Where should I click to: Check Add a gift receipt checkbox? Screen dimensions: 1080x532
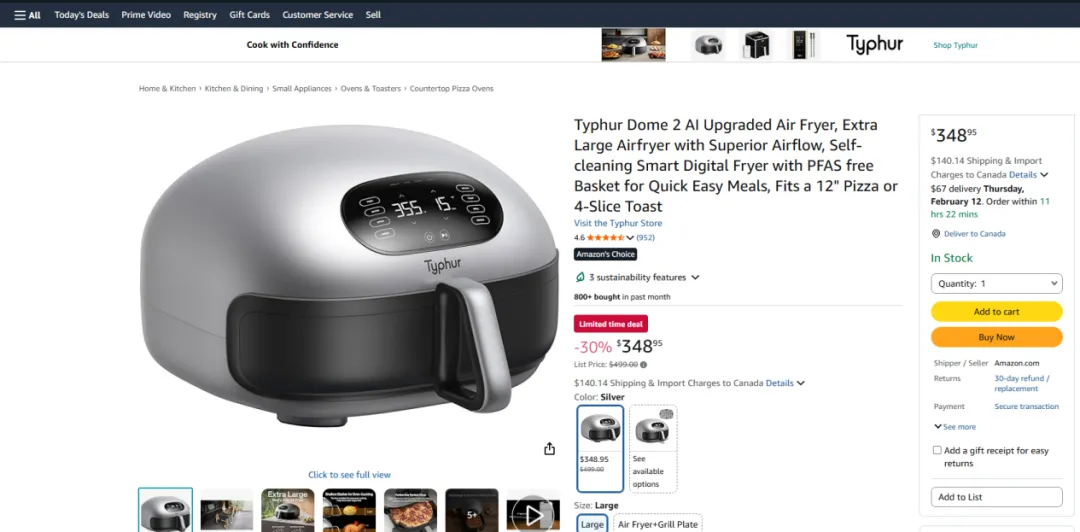pos(937,450)
